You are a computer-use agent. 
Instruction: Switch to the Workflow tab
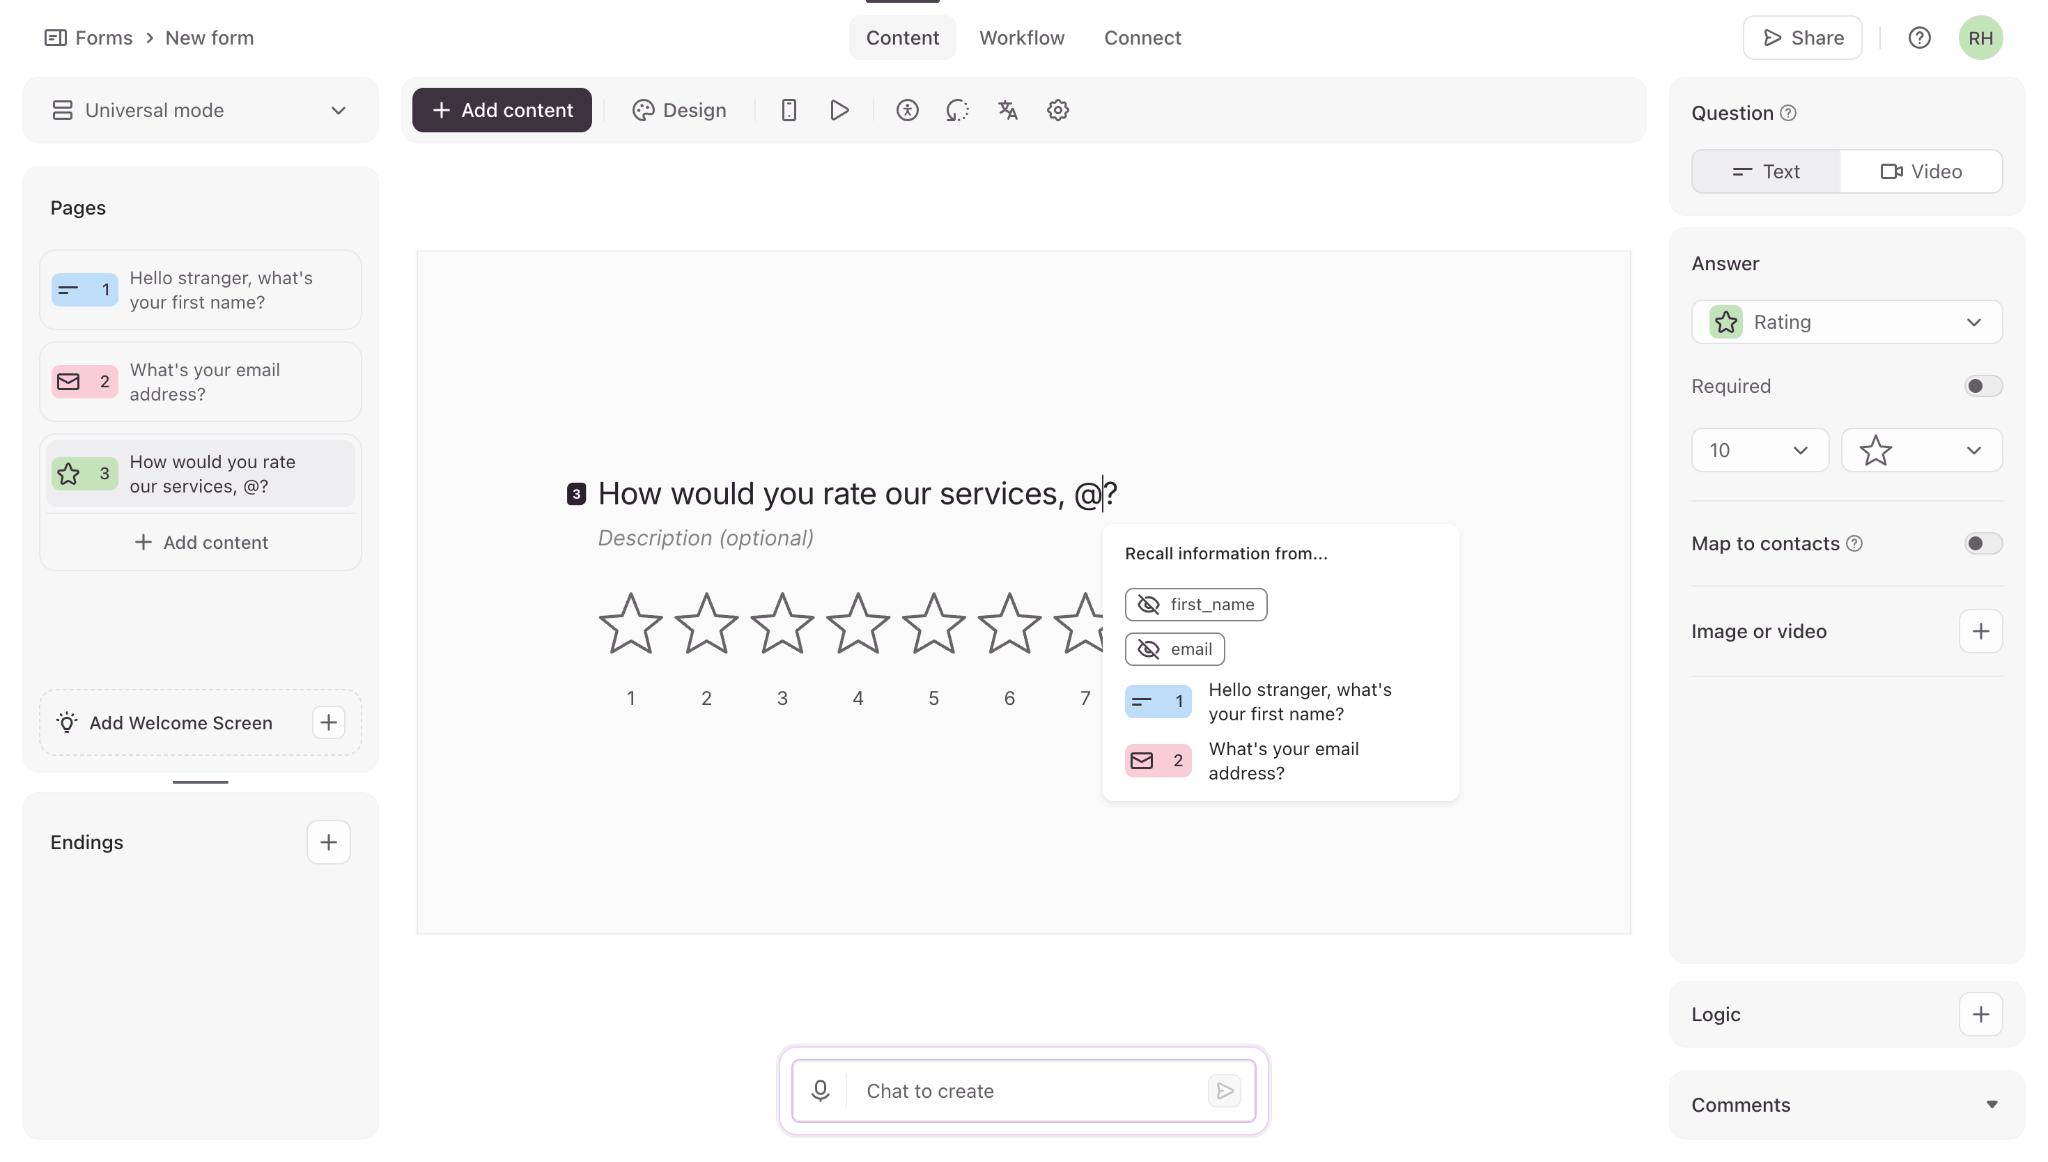pos(1021,38)
